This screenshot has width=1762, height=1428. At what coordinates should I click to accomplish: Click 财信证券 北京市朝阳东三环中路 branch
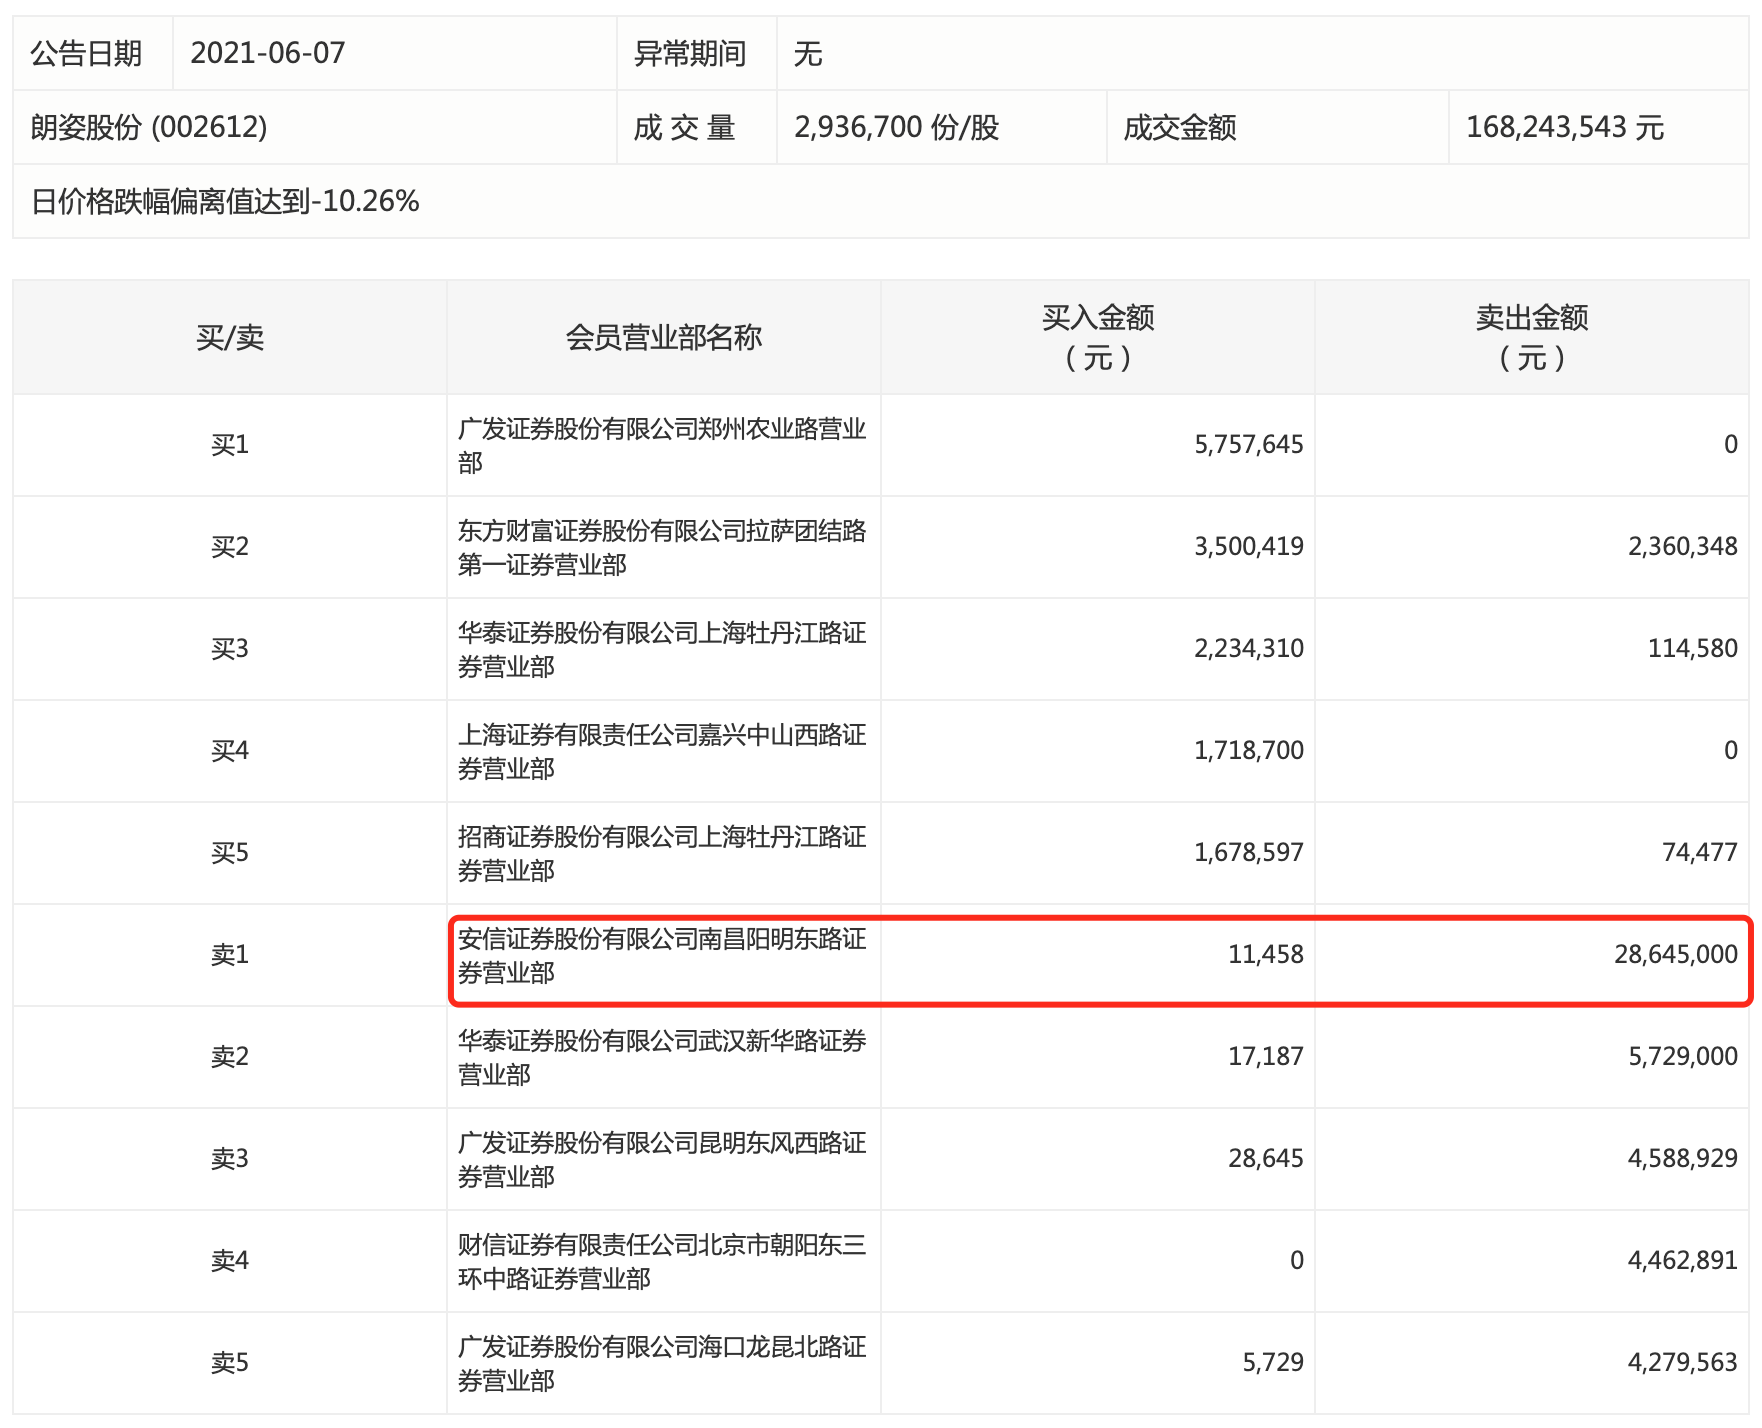(x=661, y=1261)
